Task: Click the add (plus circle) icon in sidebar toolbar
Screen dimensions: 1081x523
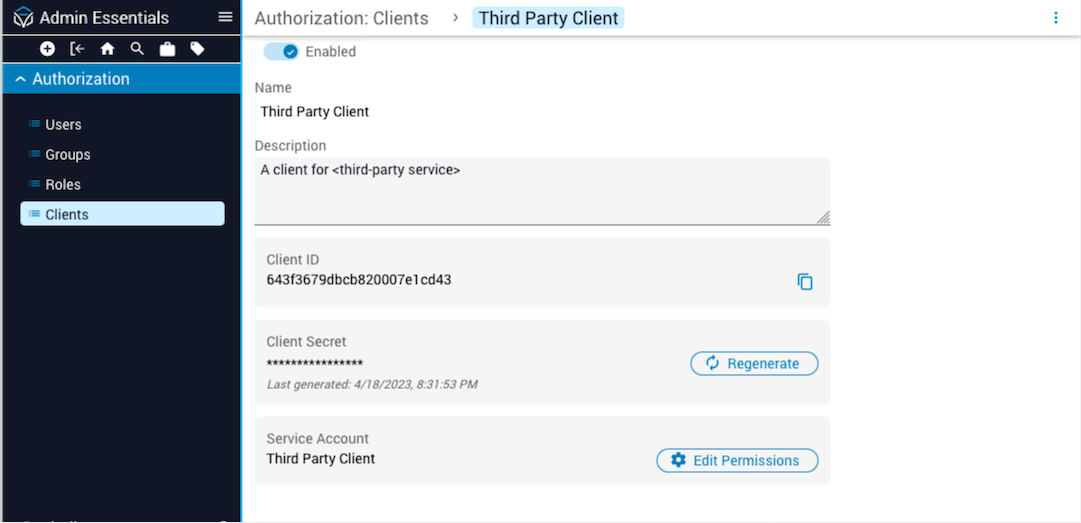Action: [x=47, y=49]
